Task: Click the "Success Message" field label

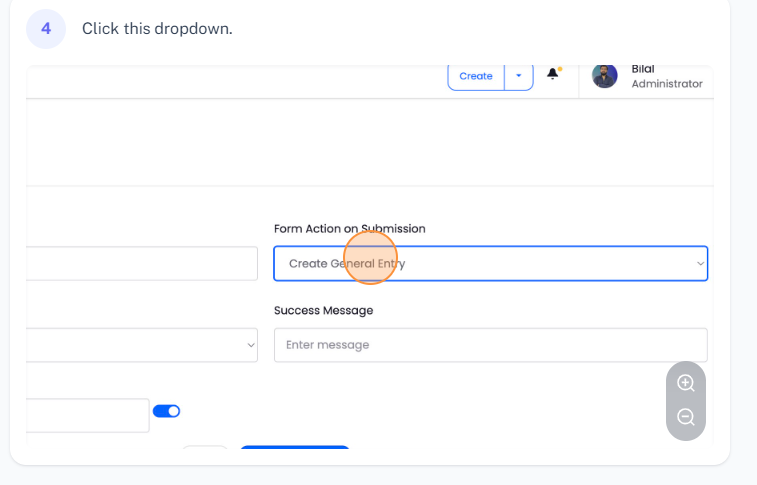Action: (323, 311)
